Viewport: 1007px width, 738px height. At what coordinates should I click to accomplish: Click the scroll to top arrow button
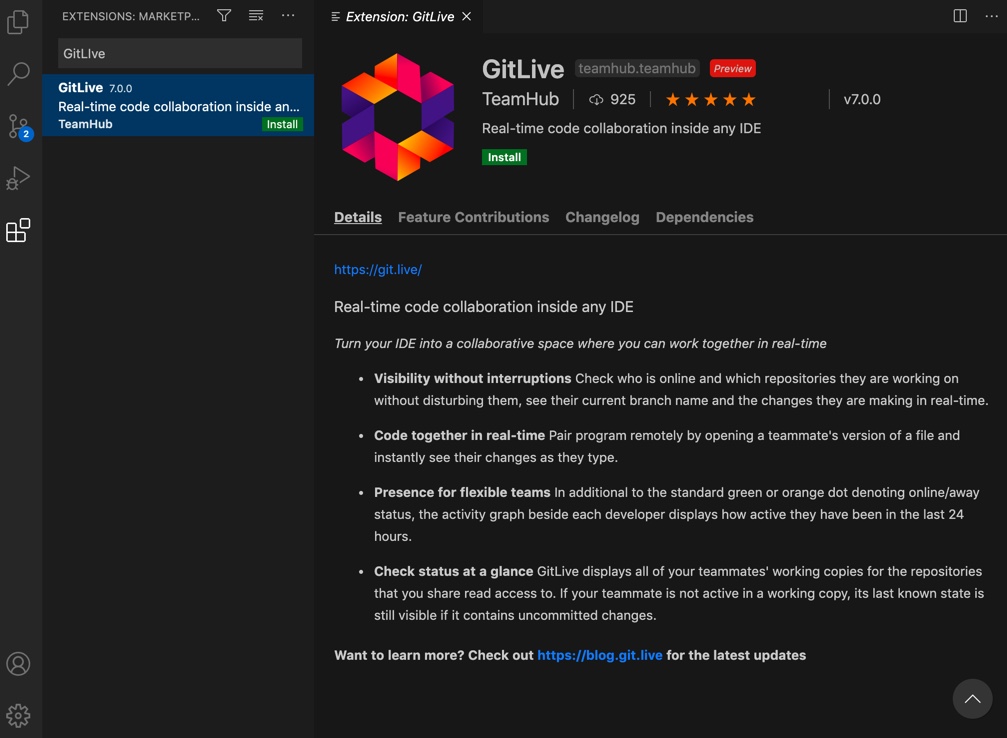pos(972,699)
